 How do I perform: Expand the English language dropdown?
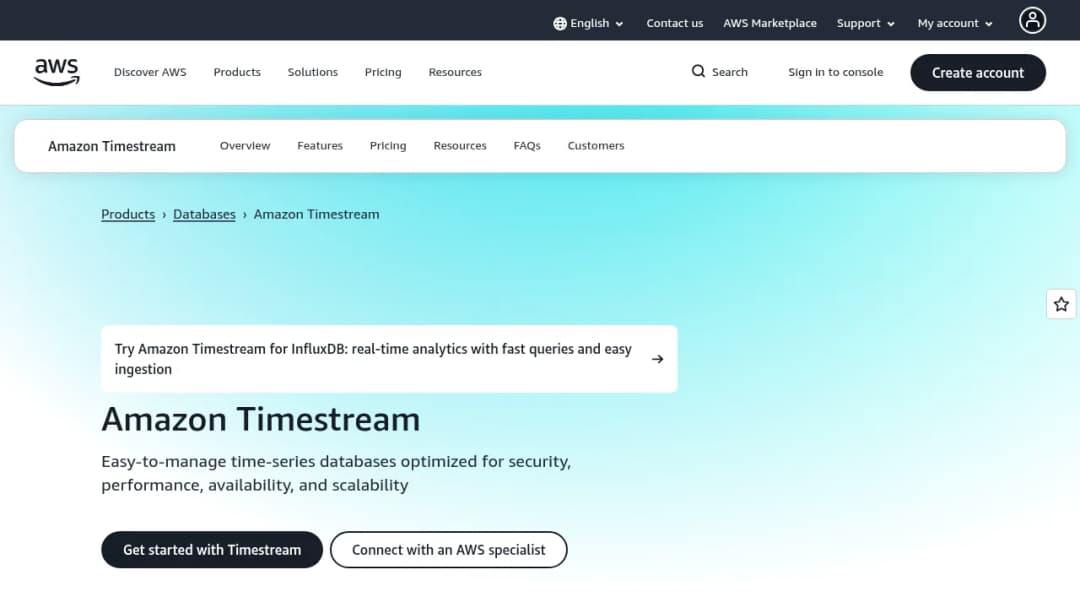pyautogui.click(x=588, y=23)
